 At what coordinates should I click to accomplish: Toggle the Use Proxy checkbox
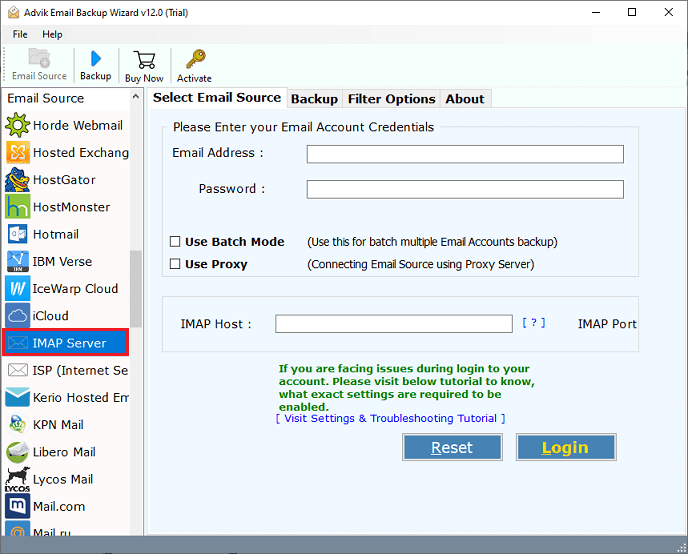[175, 264]
